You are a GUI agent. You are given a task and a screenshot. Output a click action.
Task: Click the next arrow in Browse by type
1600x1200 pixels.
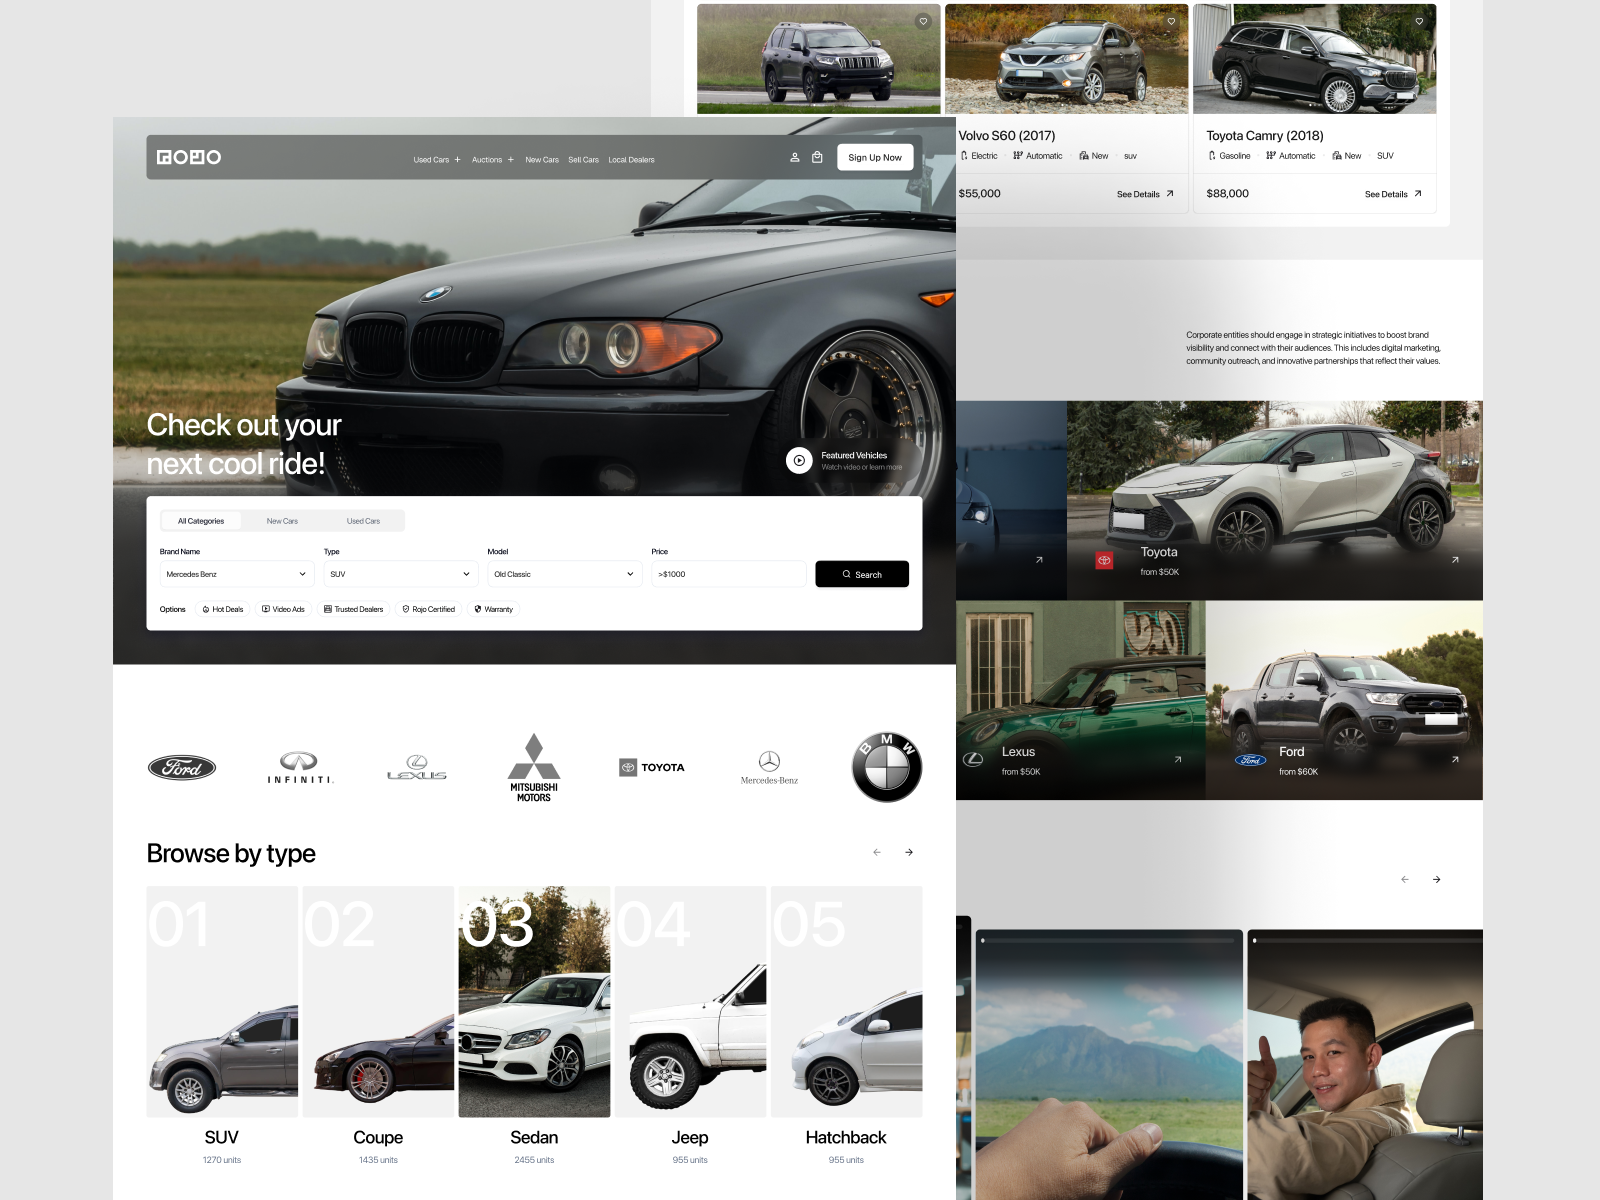click(909, 852)
